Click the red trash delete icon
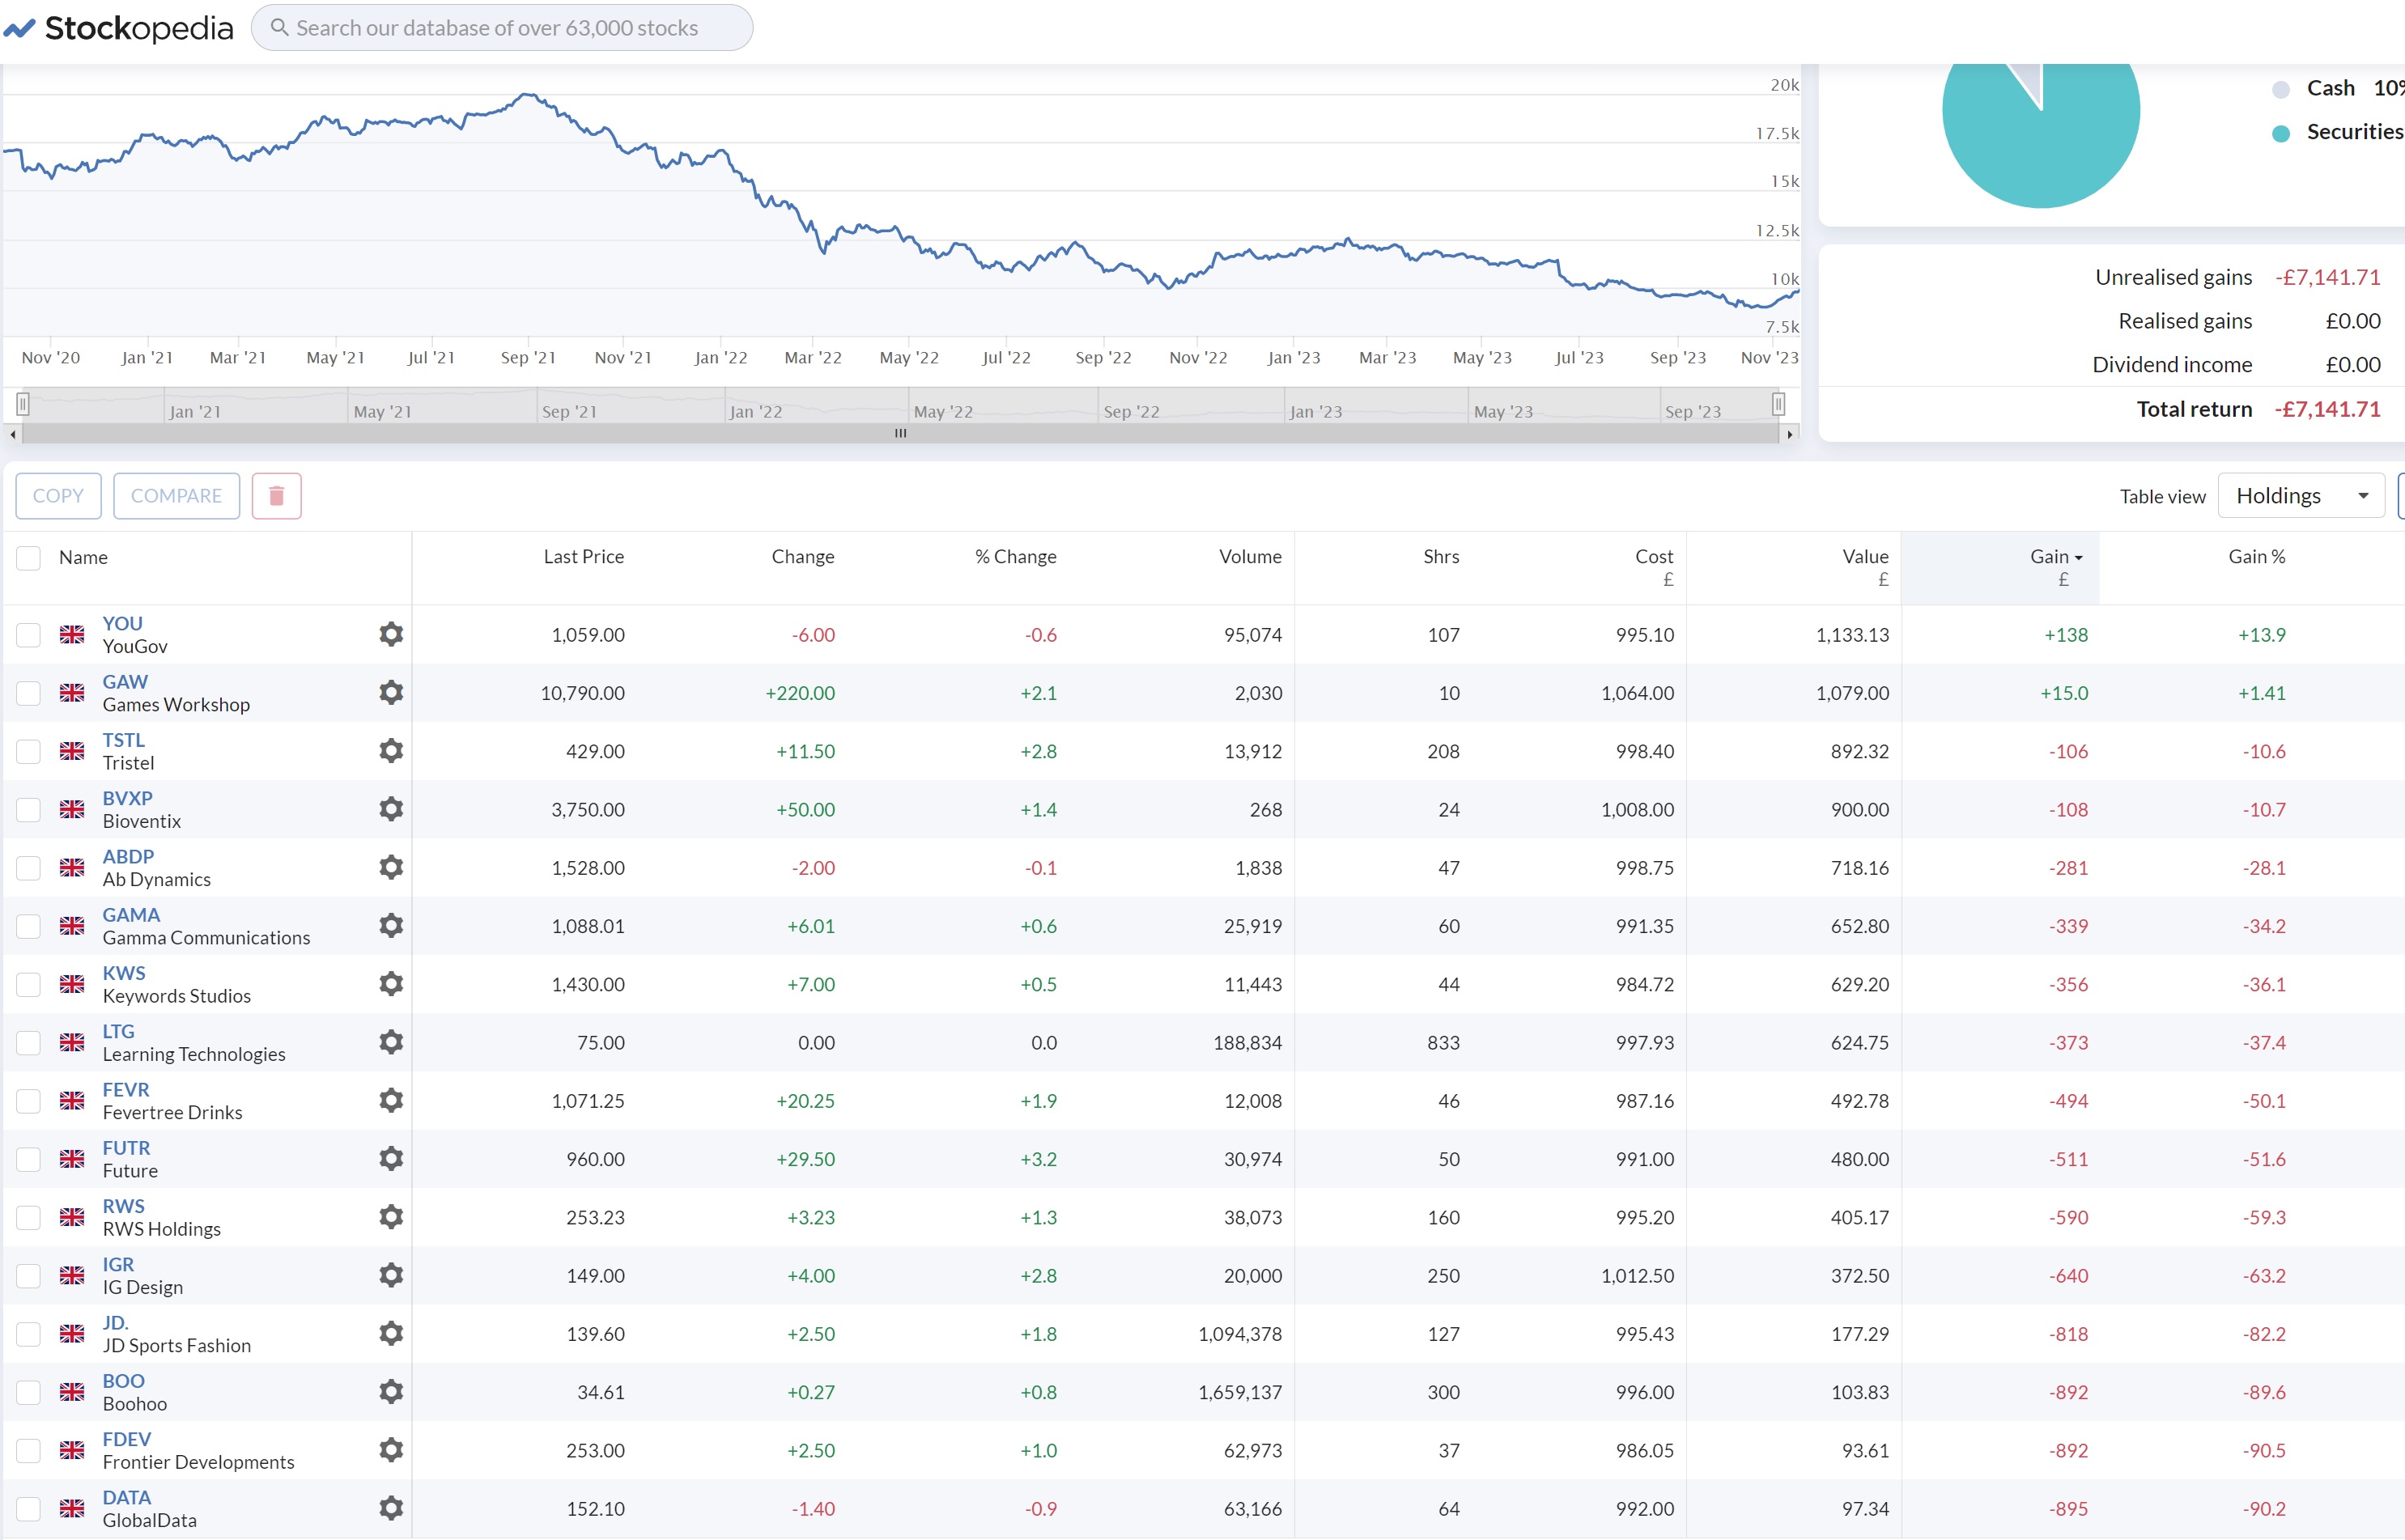The image size is (2405, 1540). 277,496
